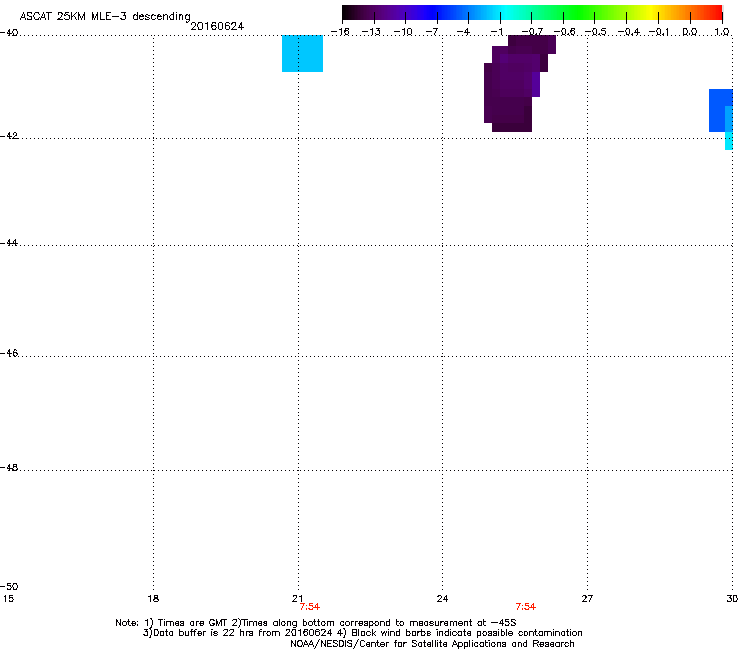Click longitude axis label 18
Screen dimensions: 740x650
(x=153, y=599)
